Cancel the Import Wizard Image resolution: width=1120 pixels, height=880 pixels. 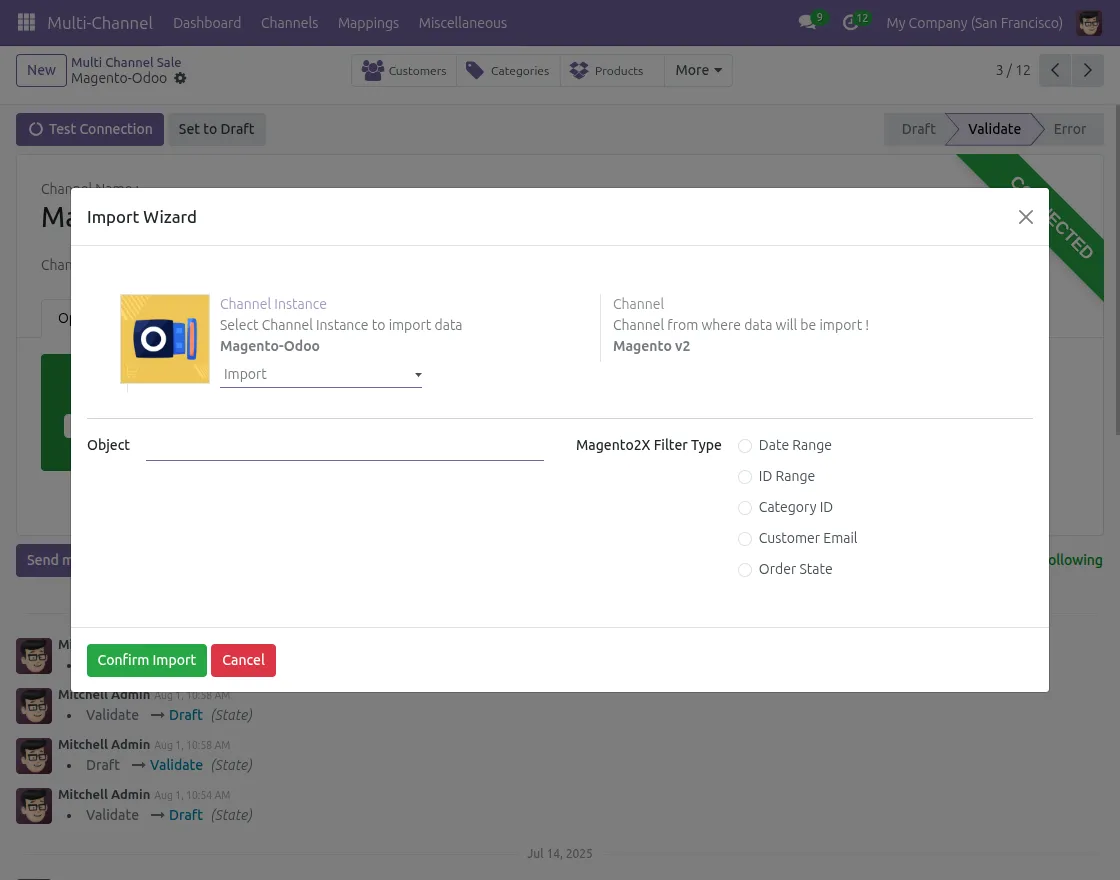(x=243, y=660)
